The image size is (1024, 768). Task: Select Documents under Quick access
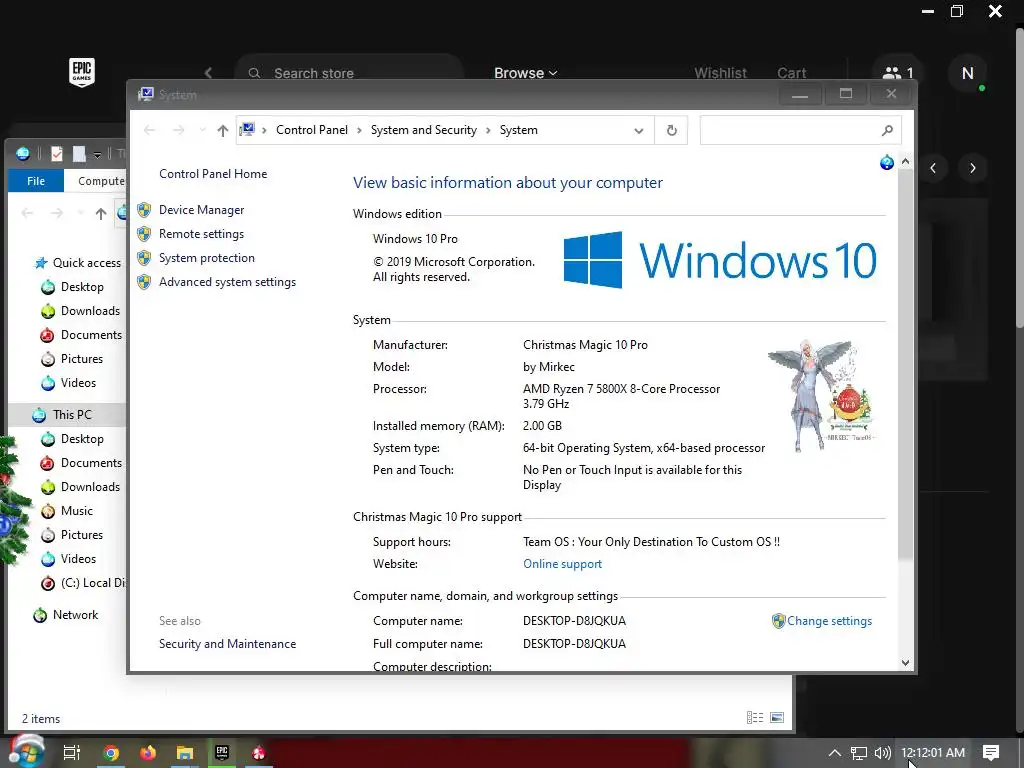tap(91, 335)
